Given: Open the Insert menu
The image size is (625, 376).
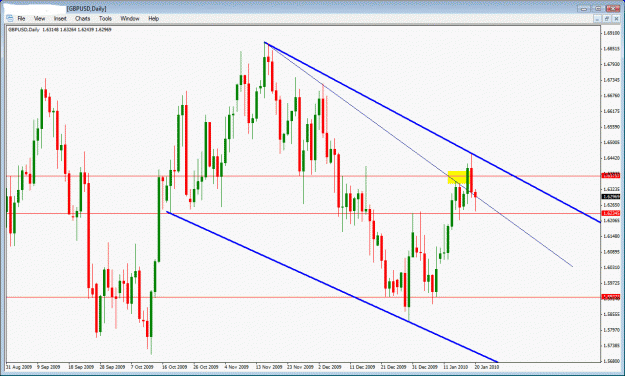Looking at the screenshot, I should (x=60, y=18).
